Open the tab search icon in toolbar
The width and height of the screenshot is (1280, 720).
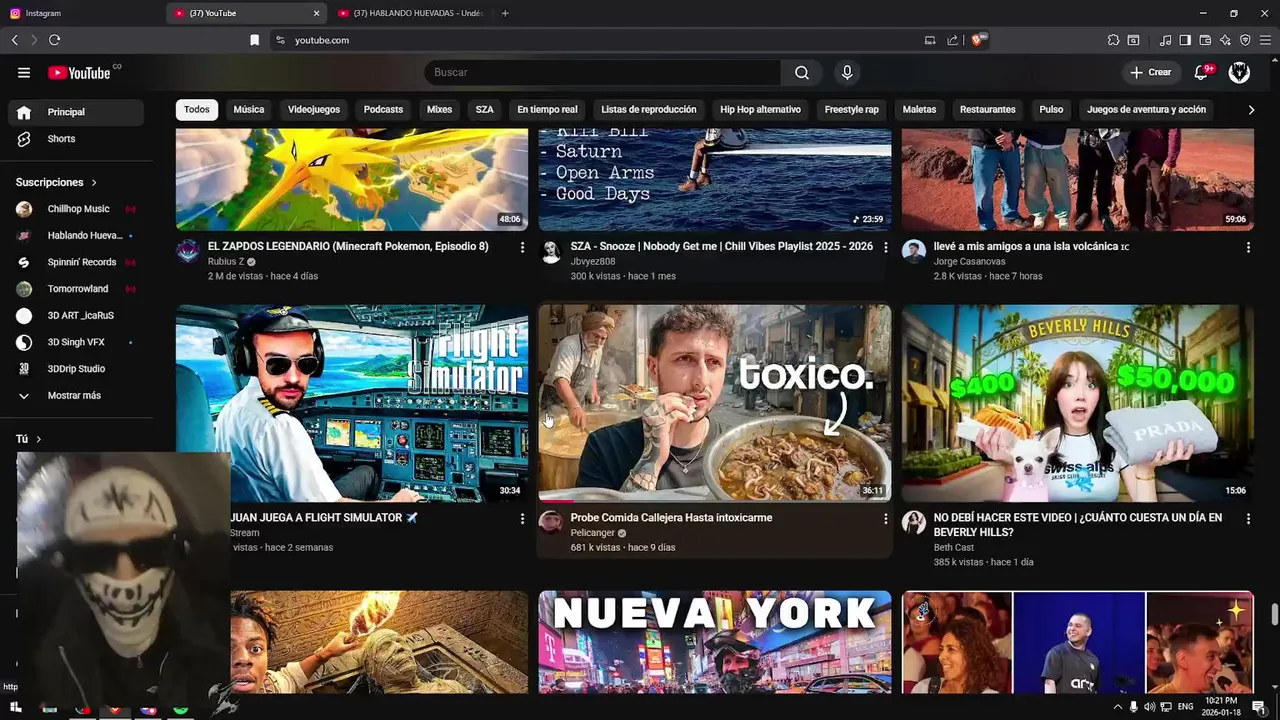[x=1133, y=40]
